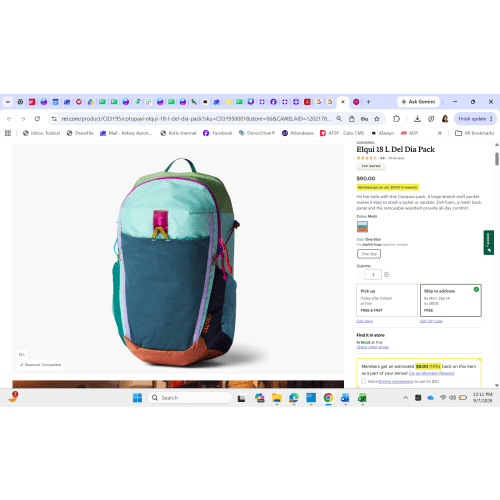Open the Windows Start button
The height and width of the screenshot is (500, 500).
[137, 398]
